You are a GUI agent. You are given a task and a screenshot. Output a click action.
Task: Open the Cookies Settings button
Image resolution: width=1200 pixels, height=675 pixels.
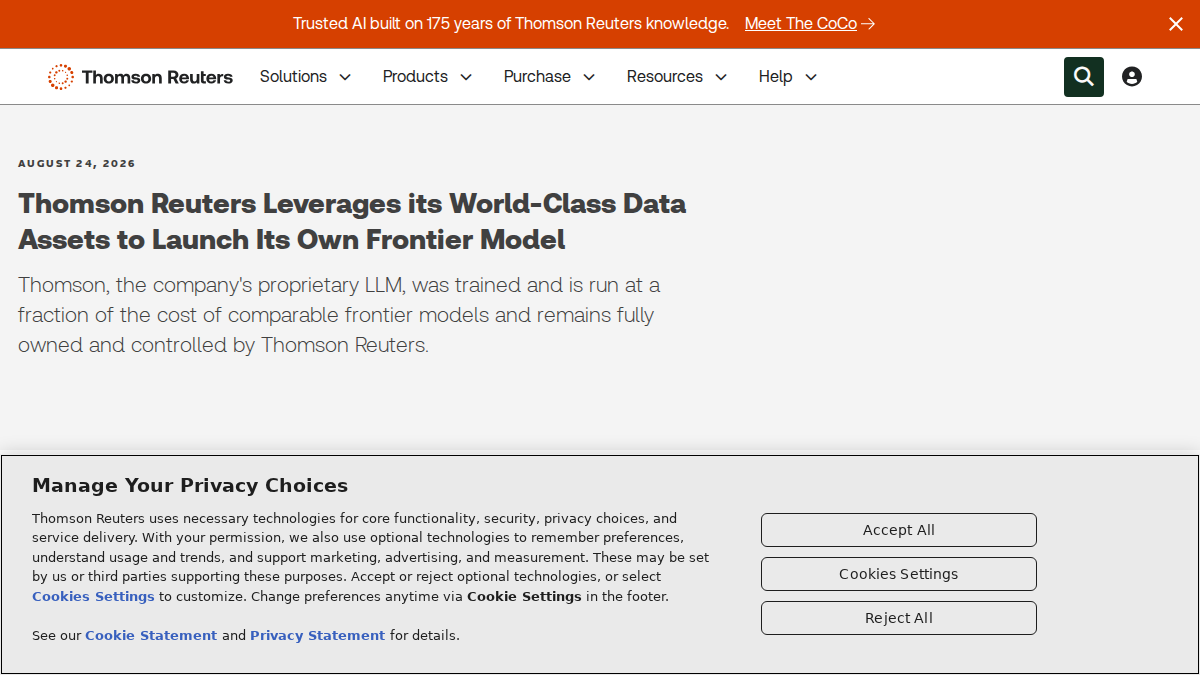click(899, 574)
